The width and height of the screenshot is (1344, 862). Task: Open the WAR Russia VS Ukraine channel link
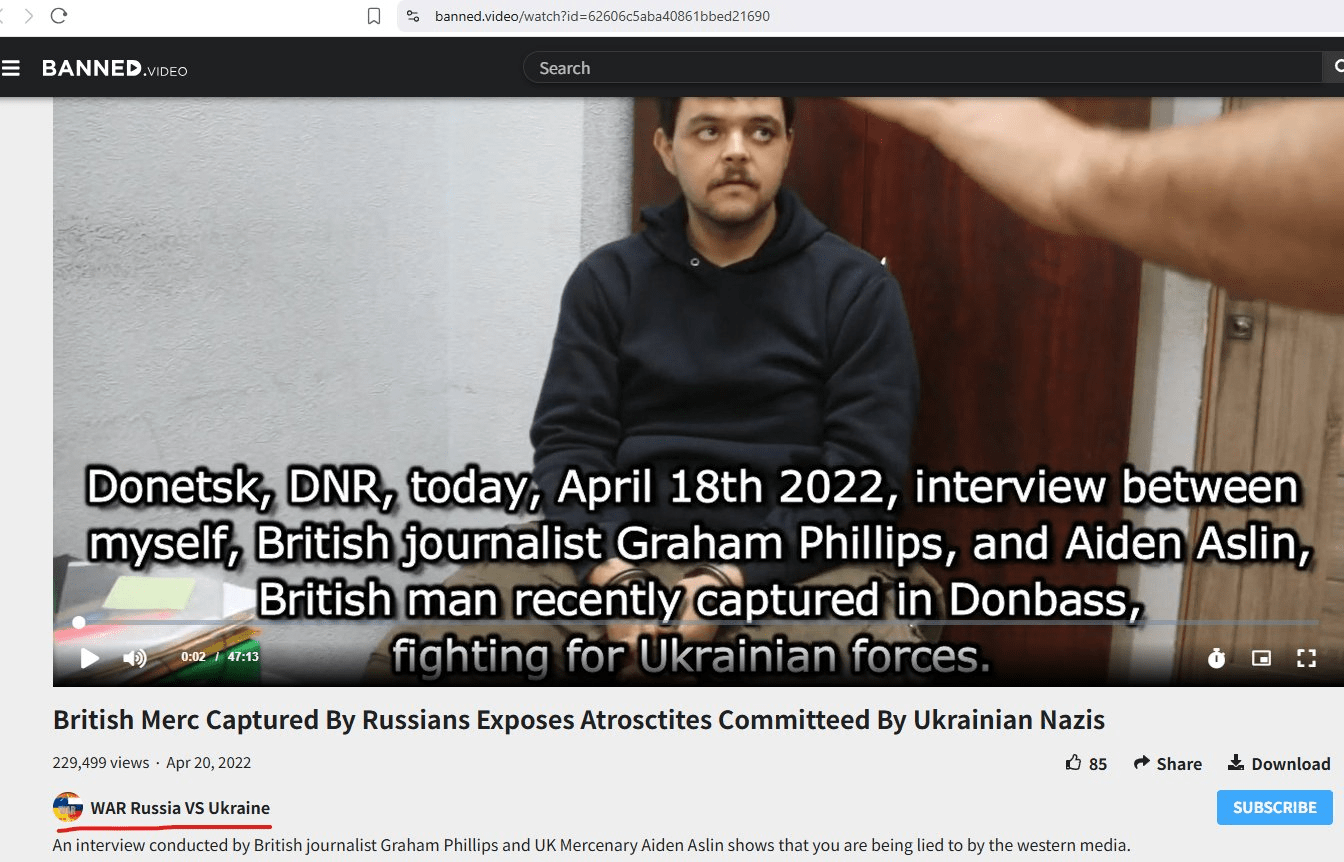click(180, 808)
